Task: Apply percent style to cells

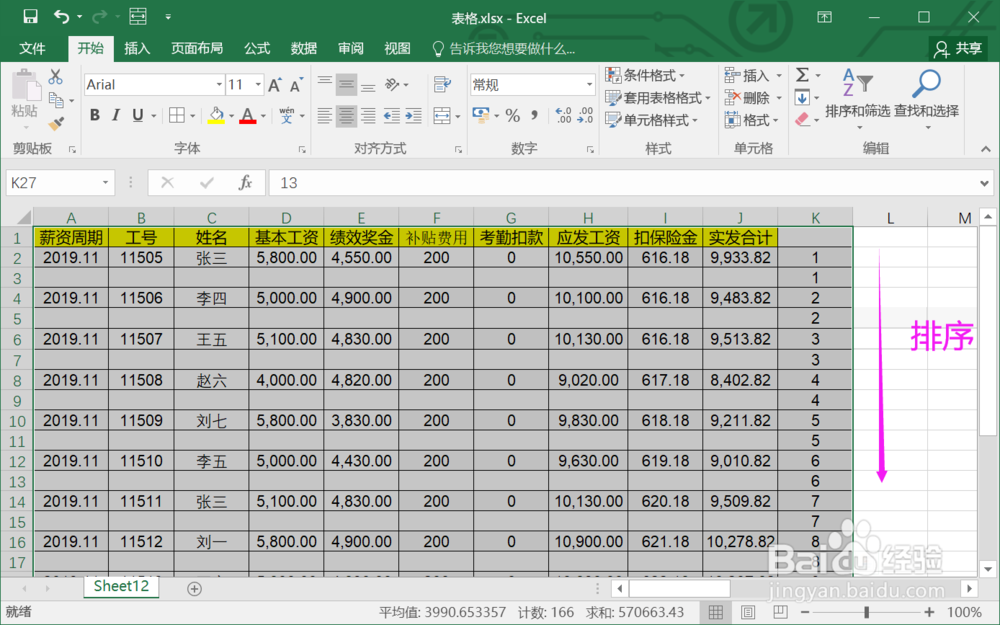Action: [x=513, y=115]
